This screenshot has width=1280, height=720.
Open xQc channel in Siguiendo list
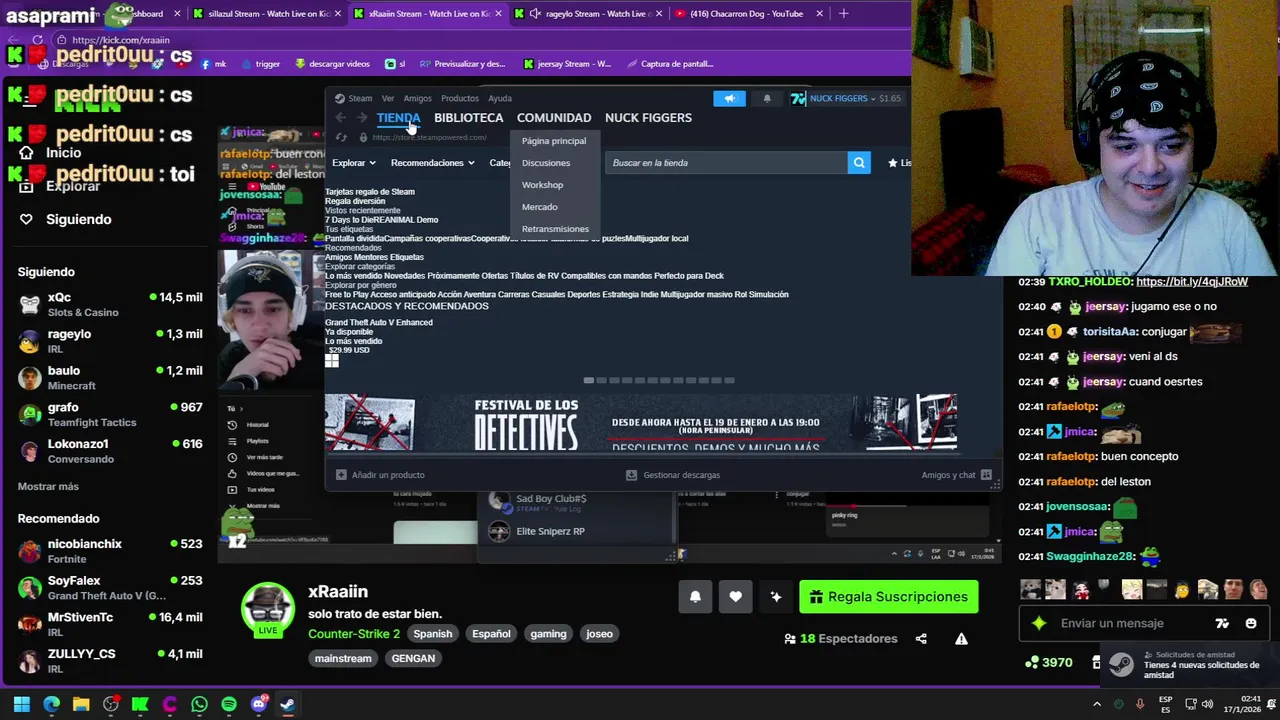pos(110,304)
